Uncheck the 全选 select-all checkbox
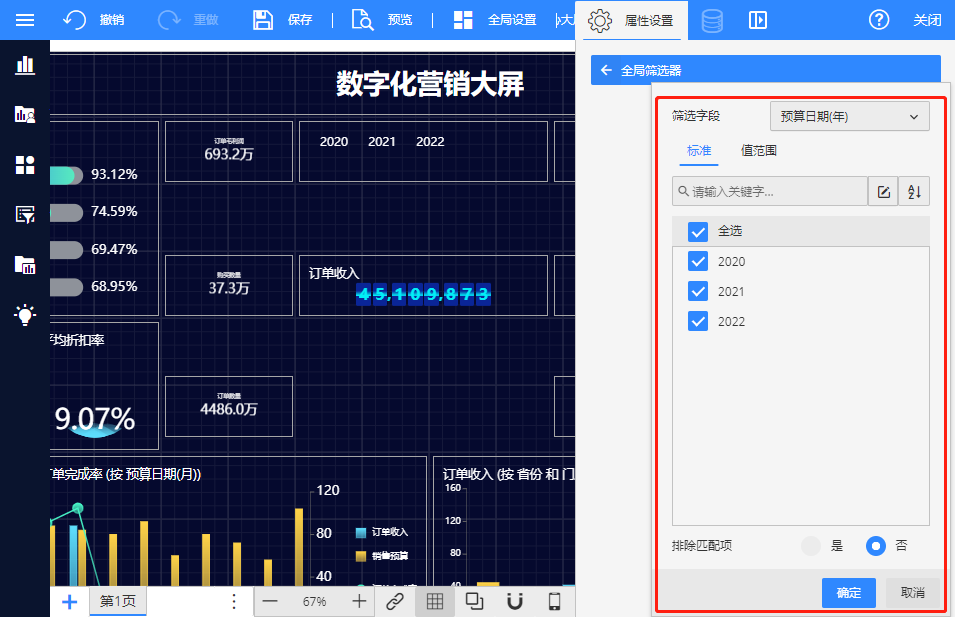 point(699,231)
